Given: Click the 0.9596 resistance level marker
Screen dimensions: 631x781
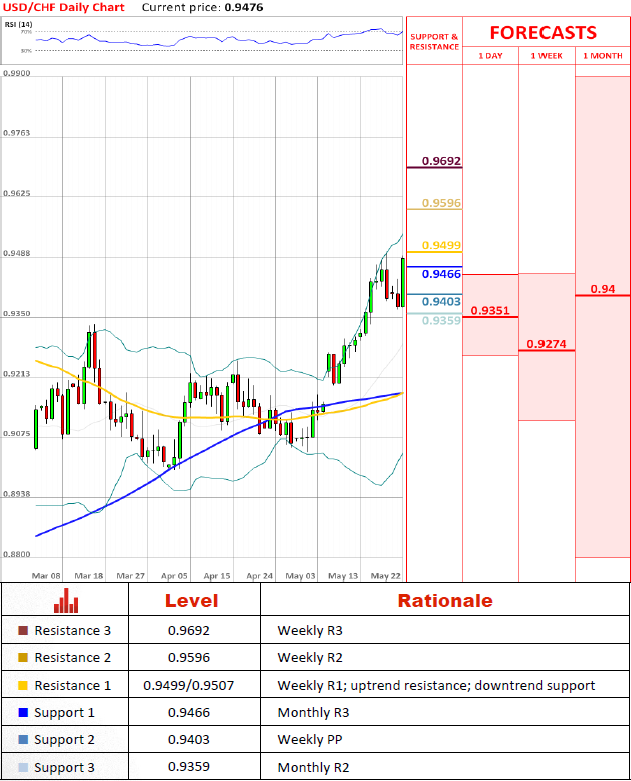Looking at the screenshot, I should click(441, 203).
